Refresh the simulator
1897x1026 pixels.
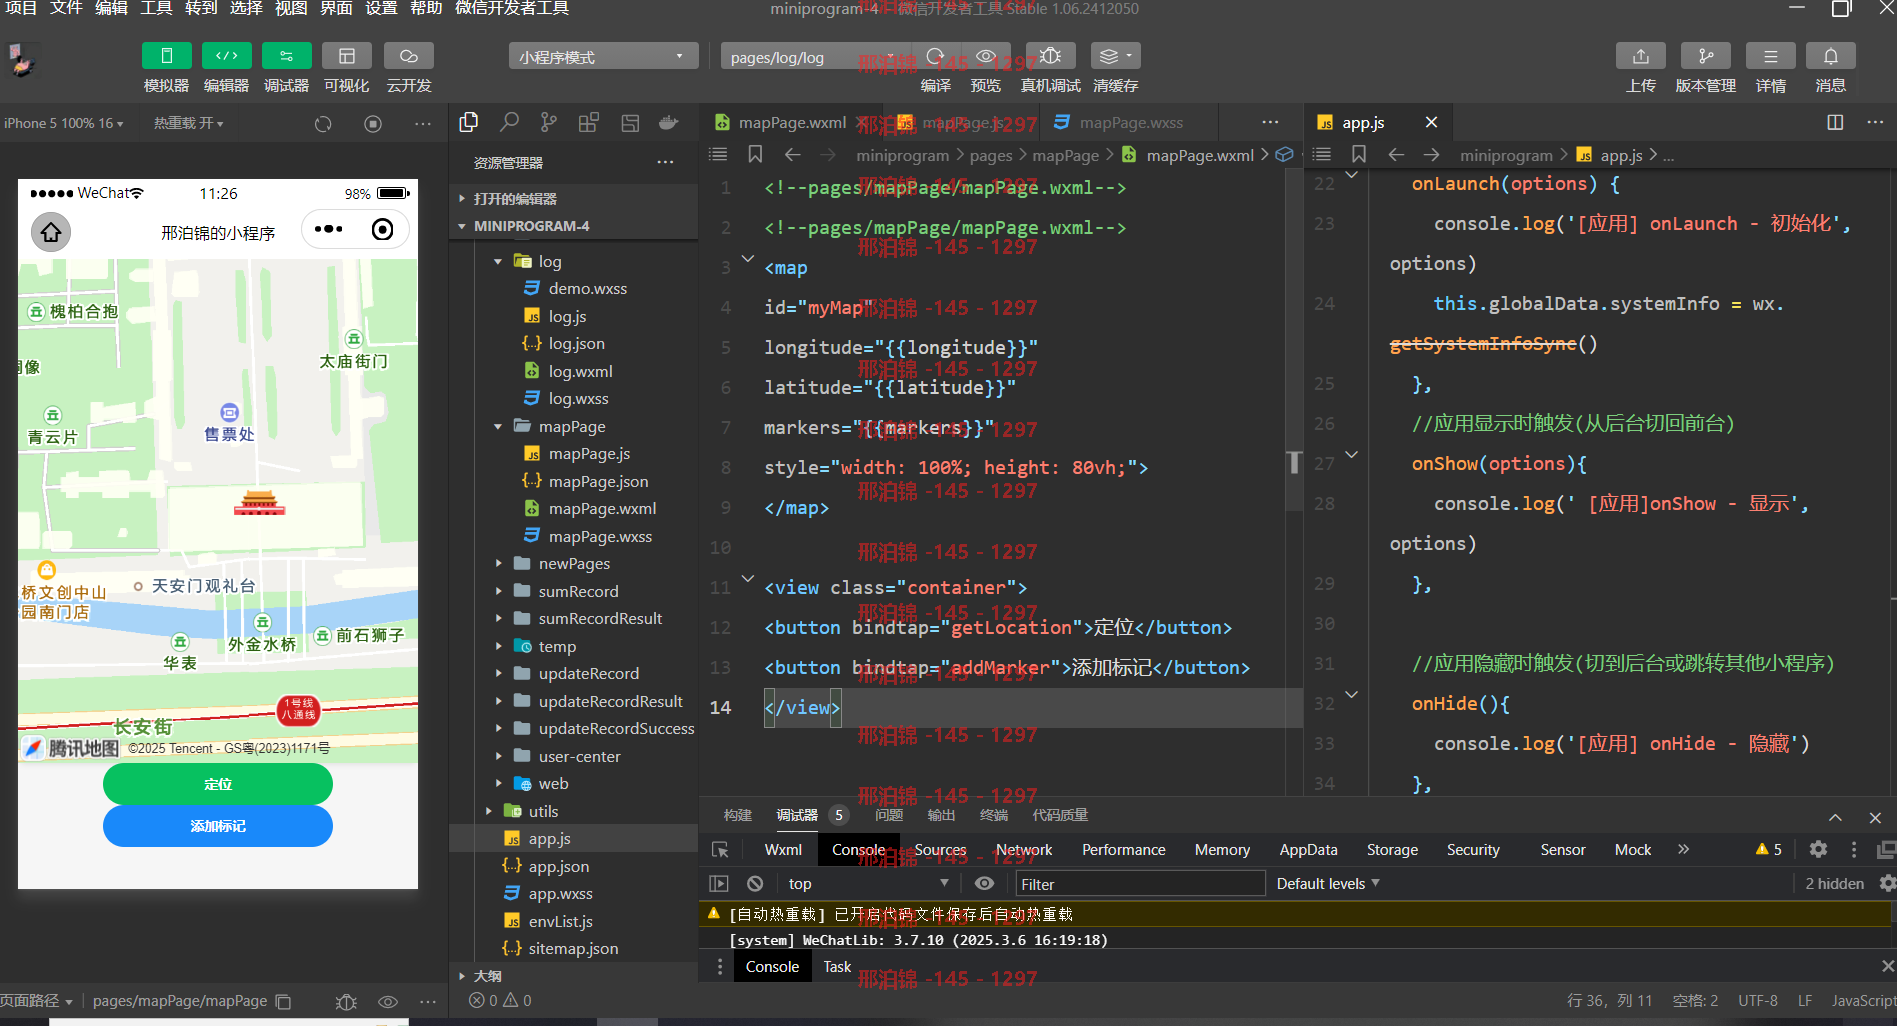click(323, 124)
